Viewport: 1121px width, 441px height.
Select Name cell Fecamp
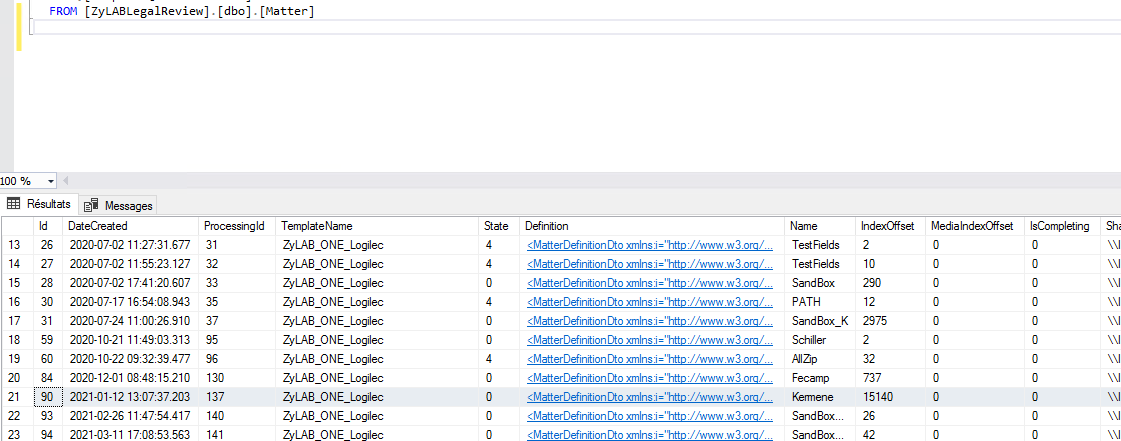821,378
